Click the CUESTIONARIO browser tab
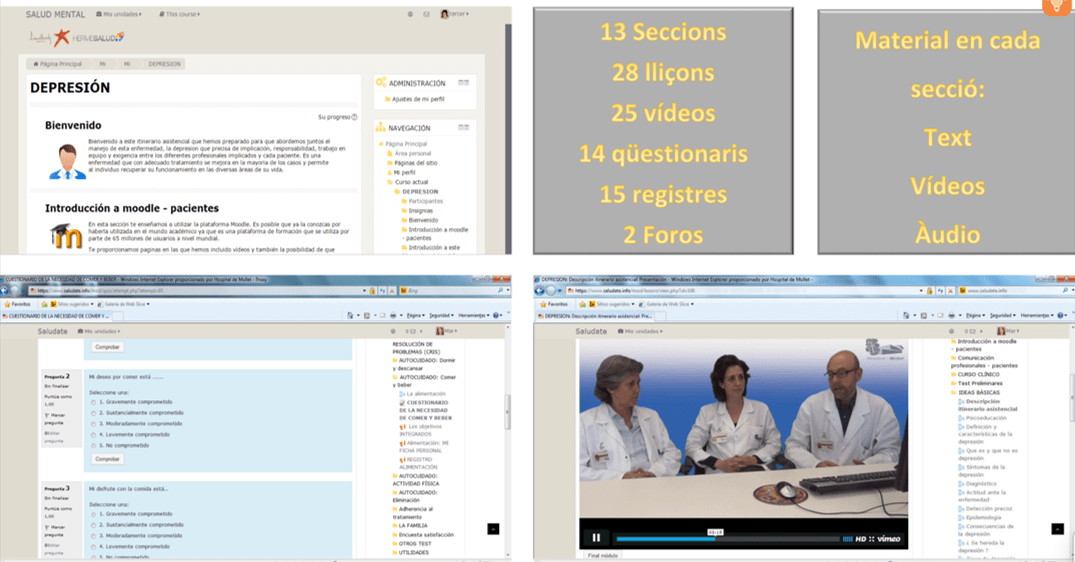This screenshot has width=1075, height=562. (x=56, y=316)
